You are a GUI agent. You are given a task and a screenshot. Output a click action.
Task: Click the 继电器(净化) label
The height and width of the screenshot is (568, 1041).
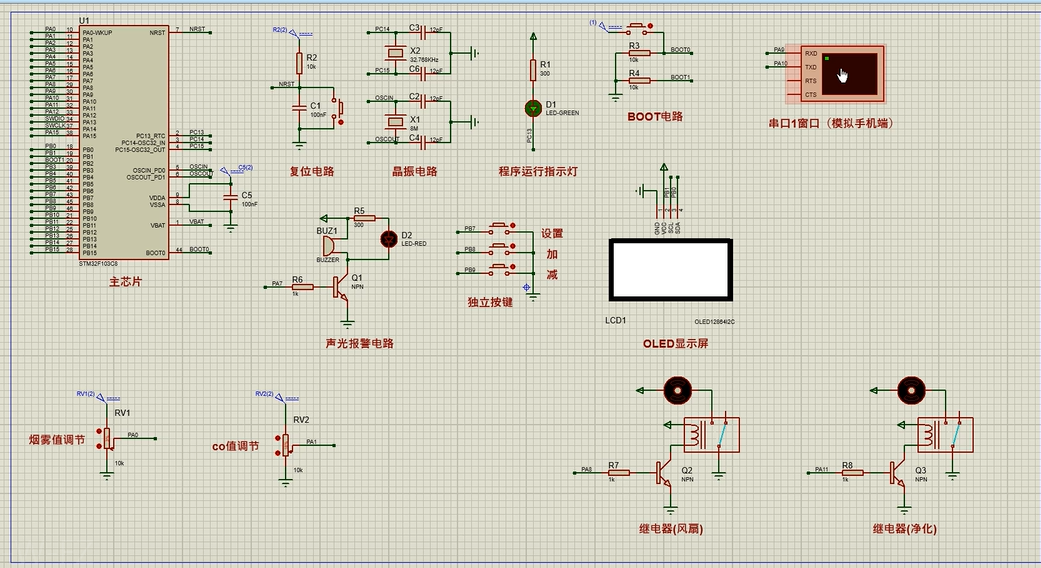(904, 529)
